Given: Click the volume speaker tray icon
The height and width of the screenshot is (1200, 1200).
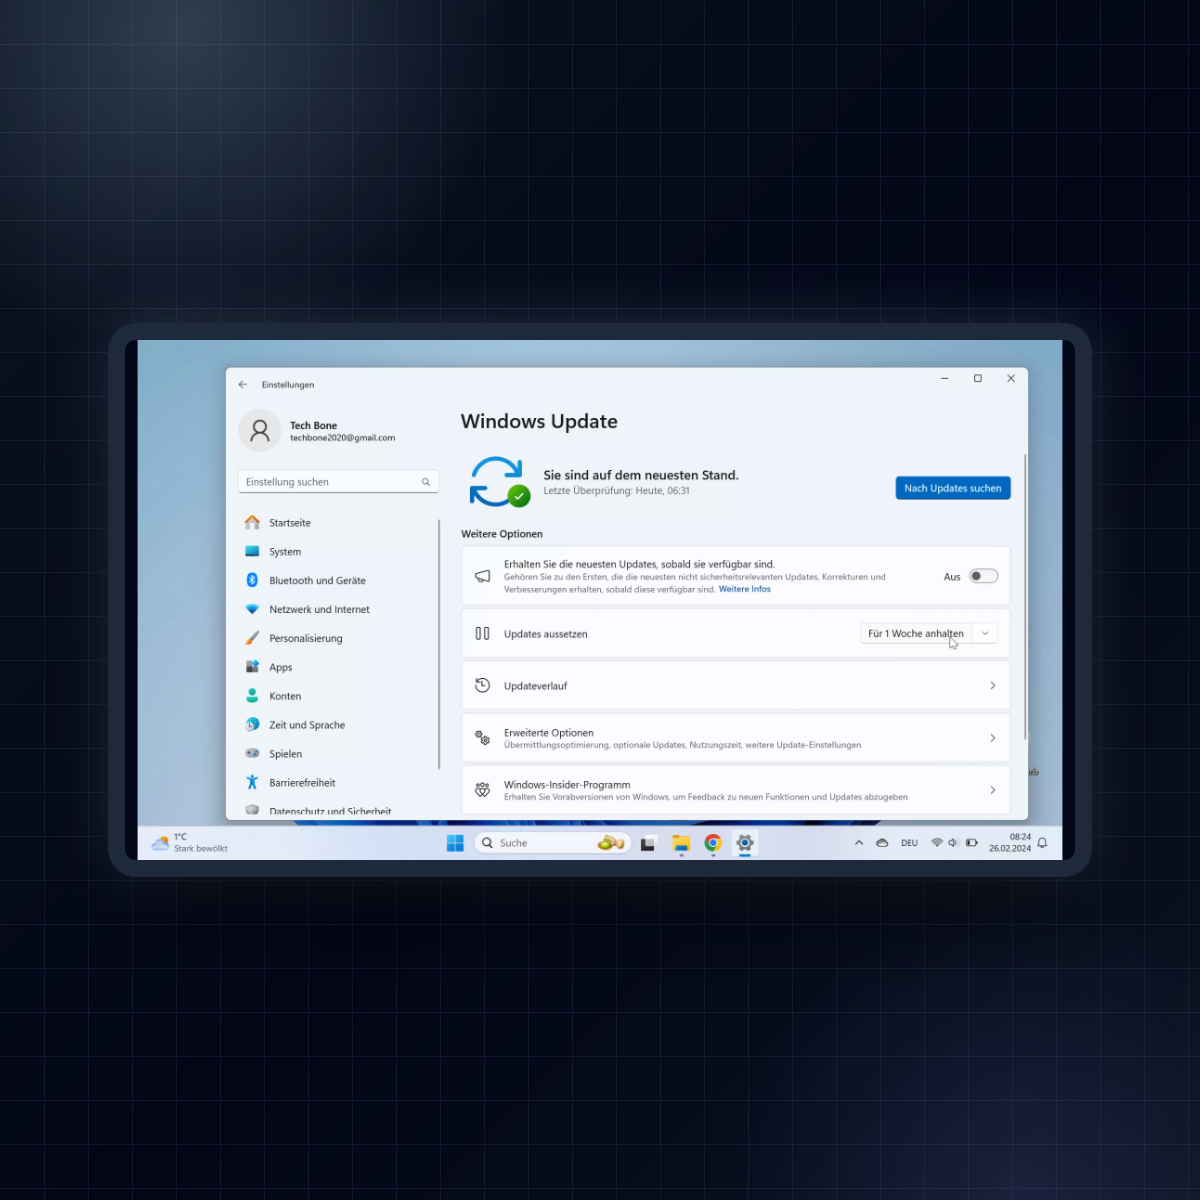Looking at the screenshot, I should (954, 843).
